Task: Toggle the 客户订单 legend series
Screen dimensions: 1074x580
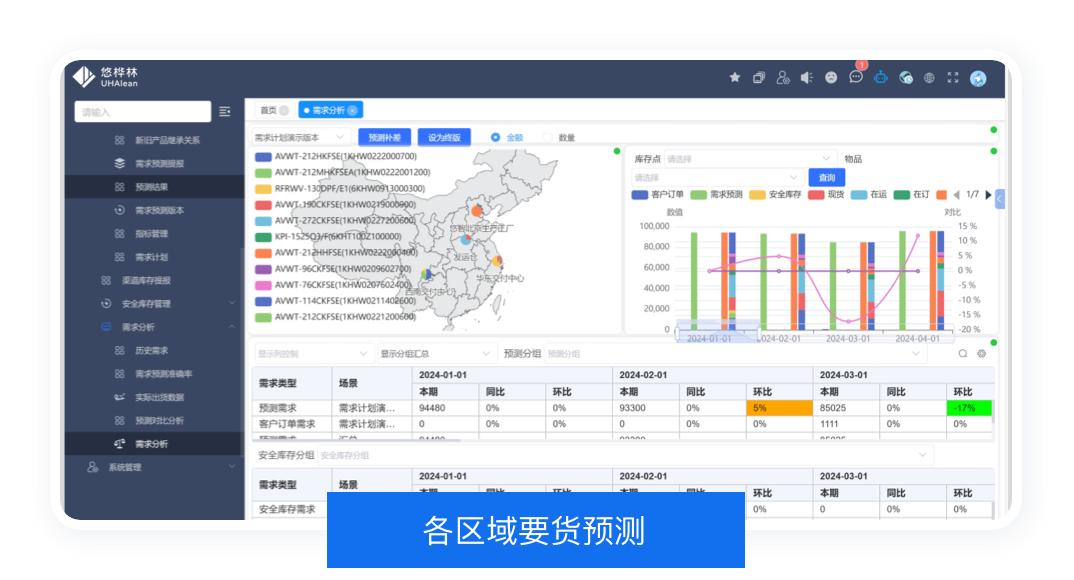Action: point(658,194)
